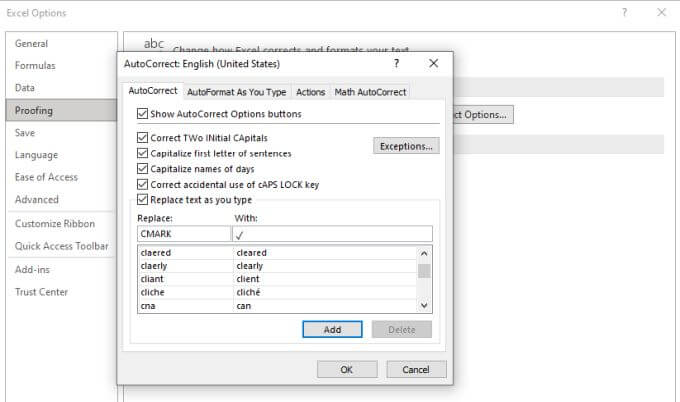Image resolution: width=680 pixels, height=402 pixels.
Task: Select the Actions tab
Action: [x=311, y=92]
